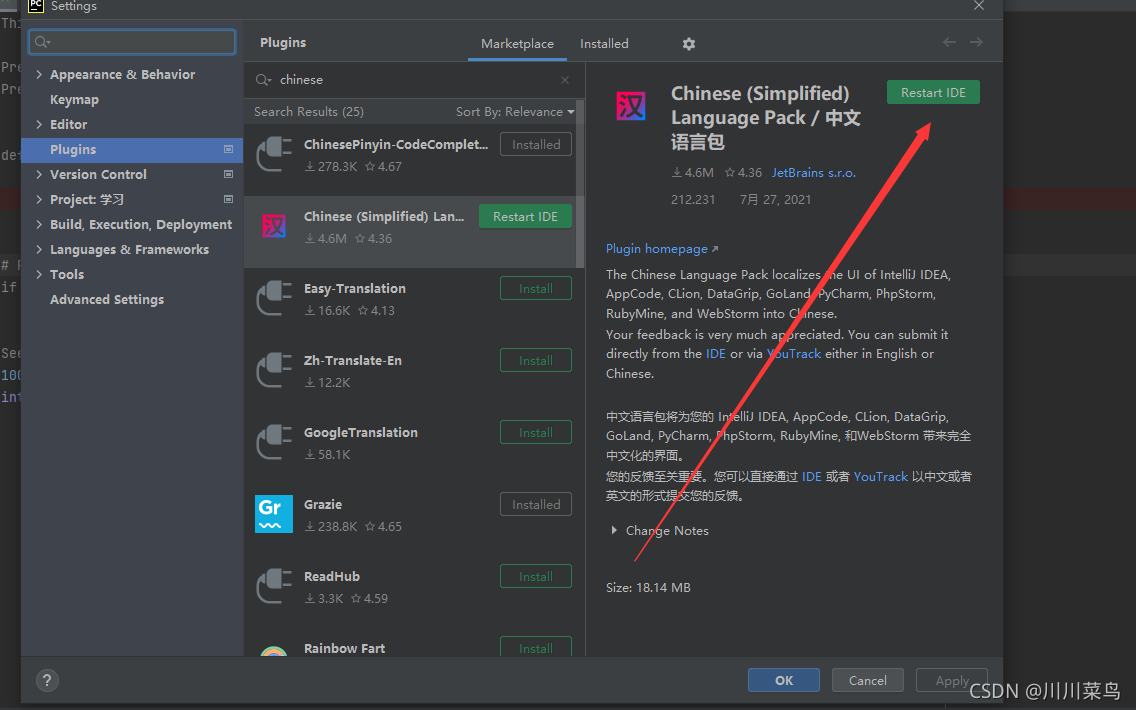
Task: Click the GoogleTranslation plugin icon
Action: [274, 442]
